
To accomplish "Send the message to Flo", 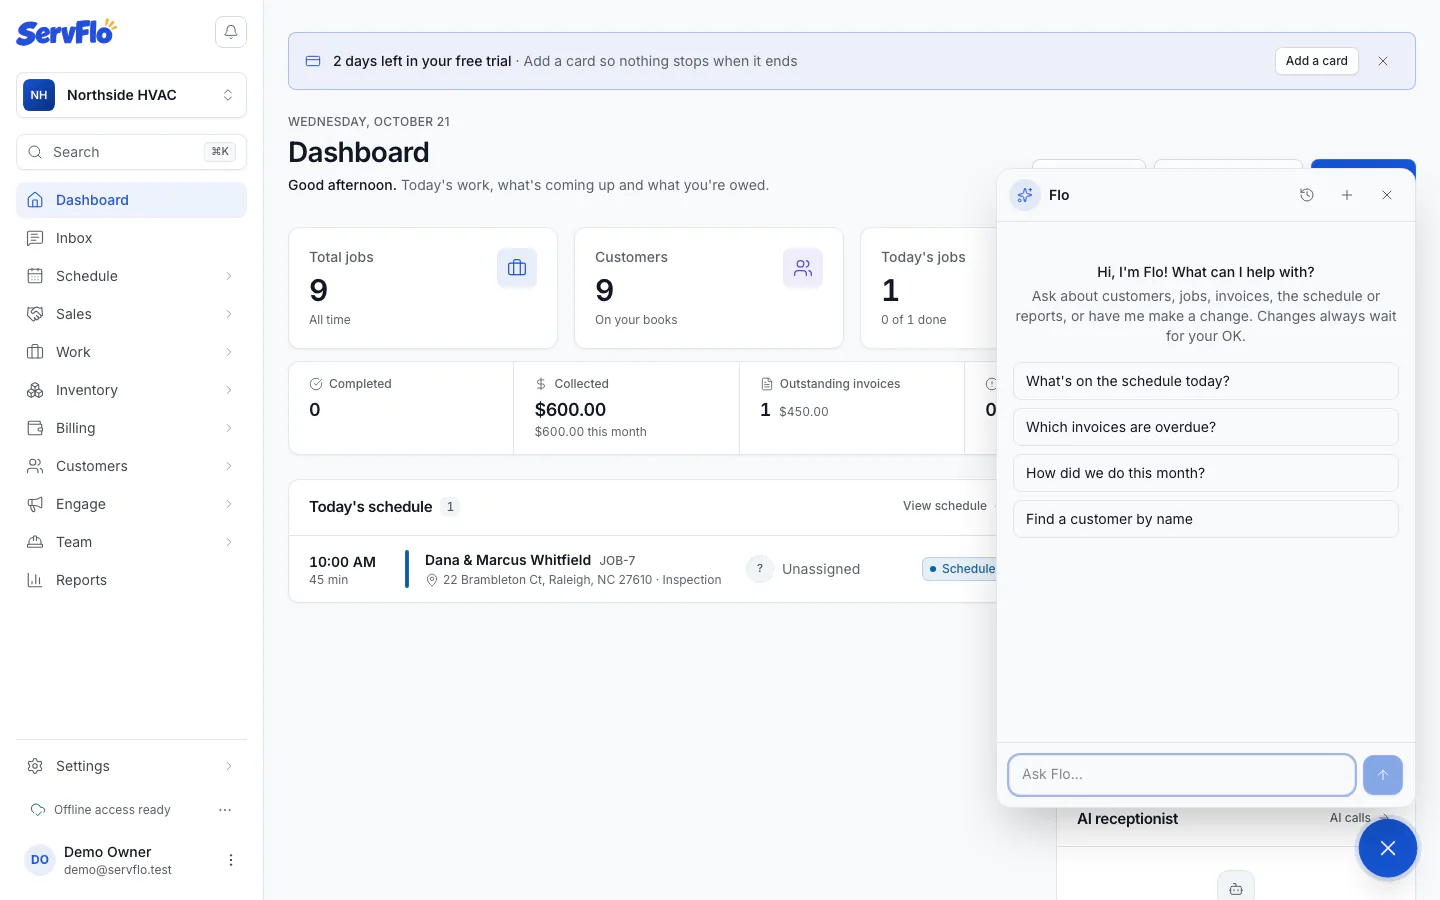I will (x=1383, y=775).
